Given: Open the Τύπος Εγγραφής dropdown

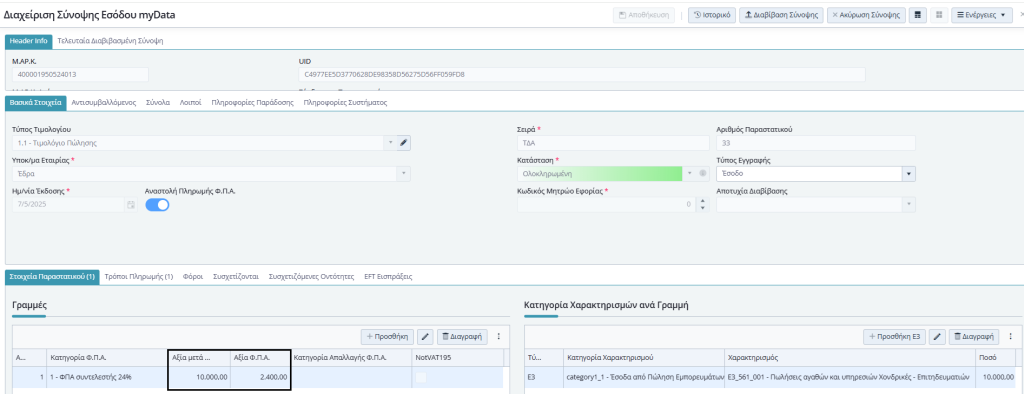Looking at the screenshot, I should [x=908, y=174].
